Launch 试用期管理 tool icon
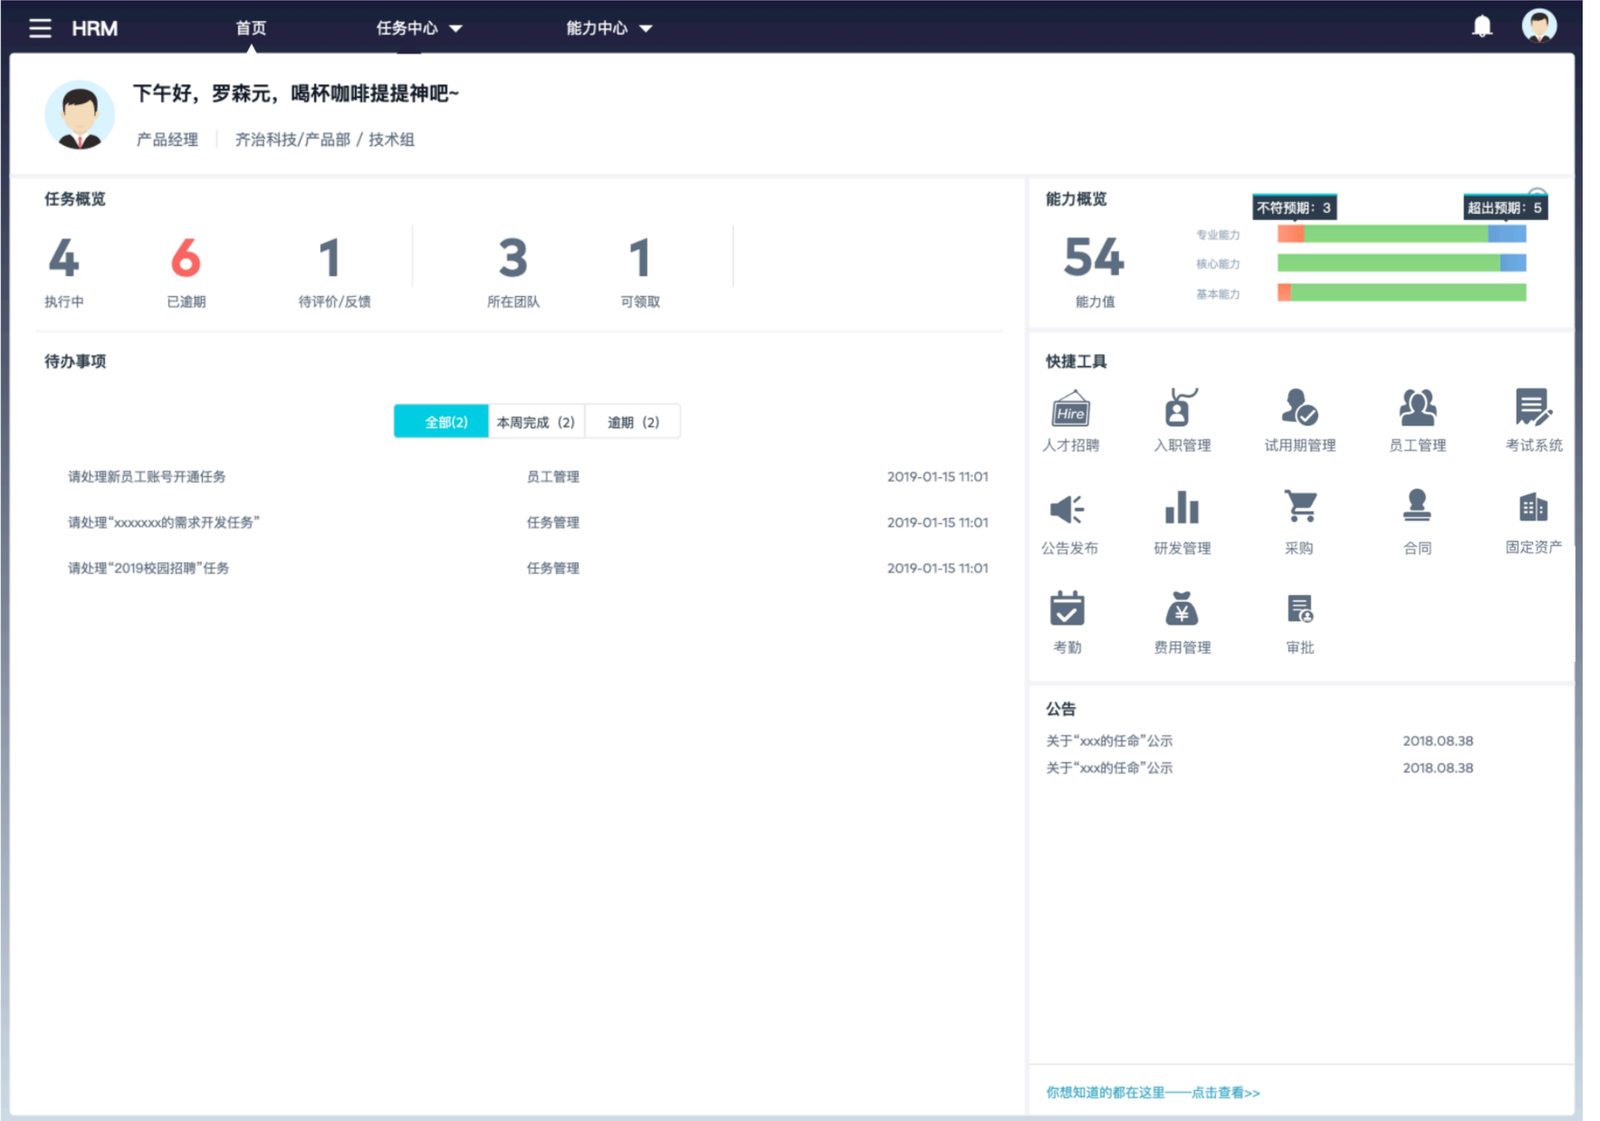 (1299, 408)
